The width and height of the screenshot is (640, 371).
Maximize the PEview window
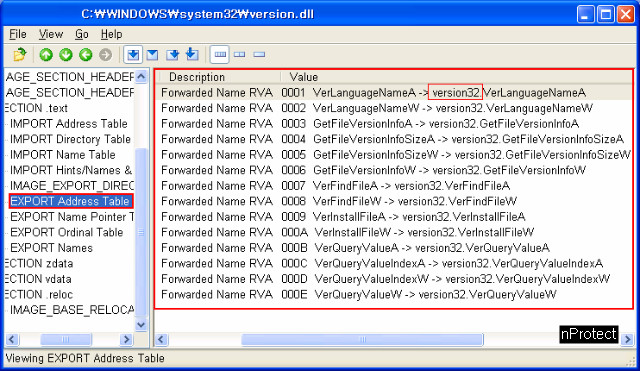pyautogui.click(x=606, y=14)
